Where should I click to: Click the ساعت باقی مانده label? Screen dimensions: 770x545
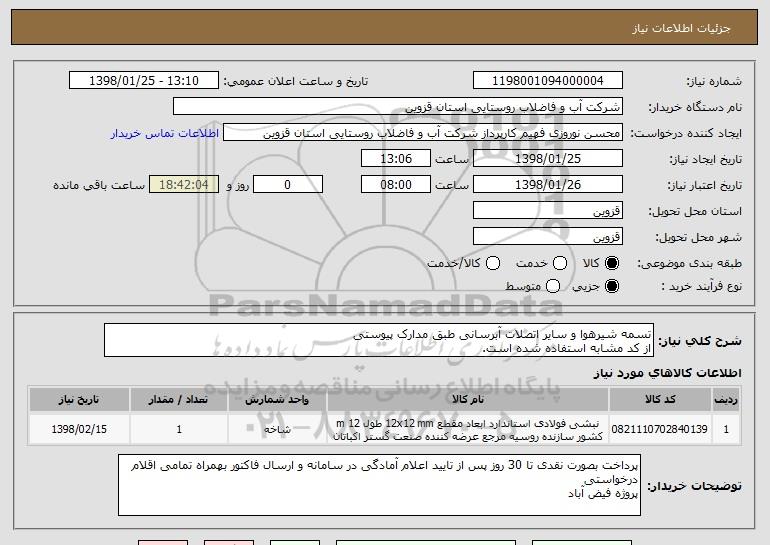click(99, 185)
